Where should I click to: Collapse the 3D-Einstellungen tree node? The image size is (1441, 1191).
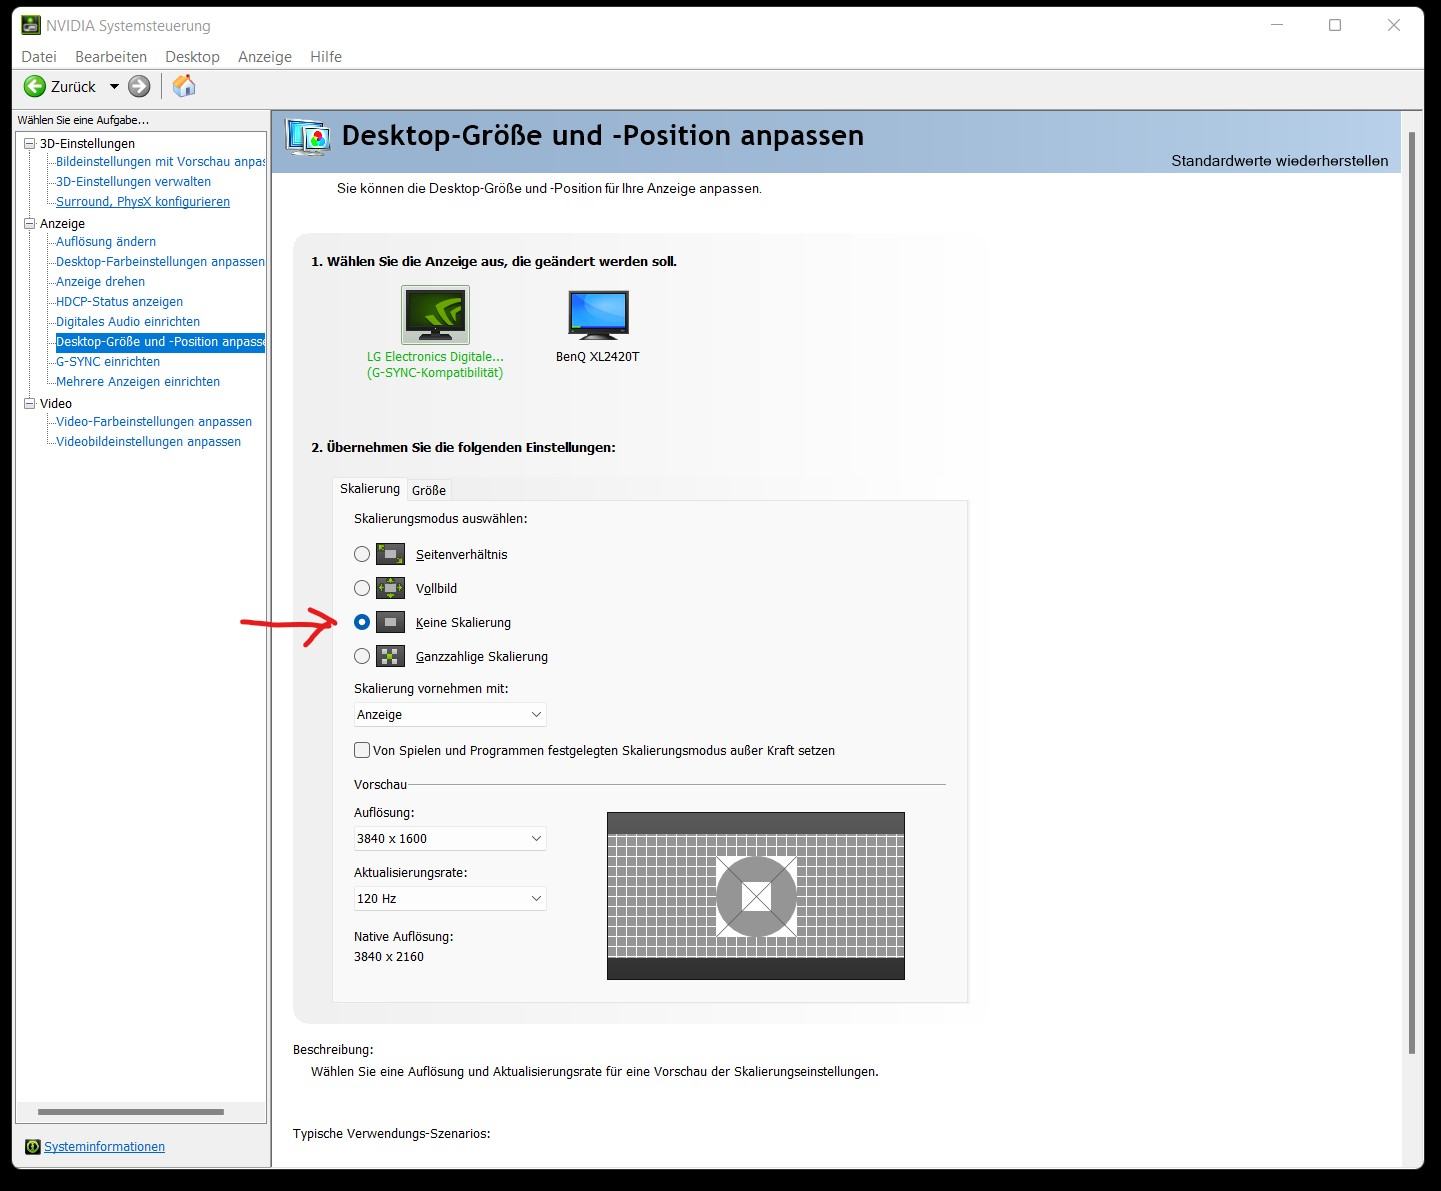(30, 144)
